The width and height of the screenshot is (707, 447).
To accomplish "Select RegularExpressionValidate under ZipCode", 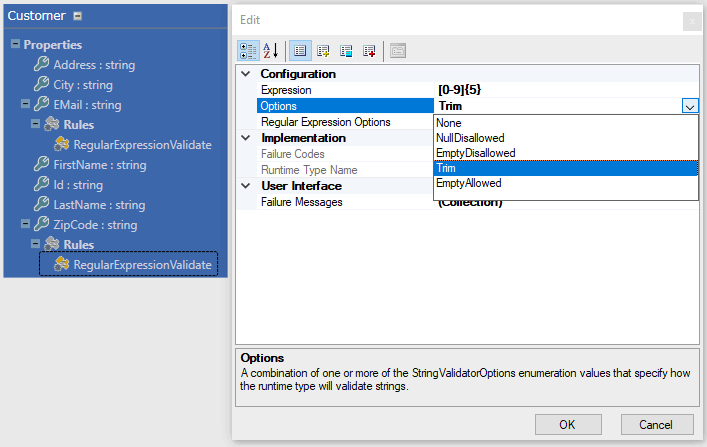I will (x=142, y=265).
